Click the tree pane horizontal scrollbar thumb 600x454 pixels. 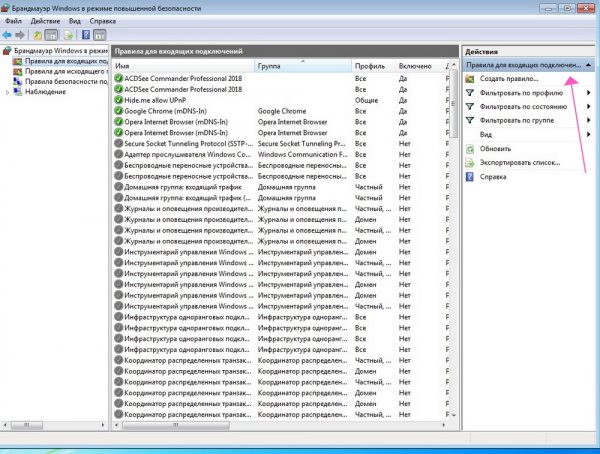coord(26,425)
